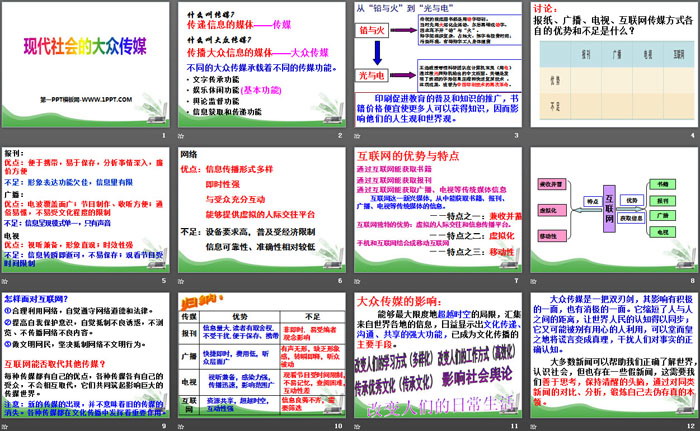This screenshot has height=431, width=700.
Task: Click the slide number label 7
Action: [517, 281]
